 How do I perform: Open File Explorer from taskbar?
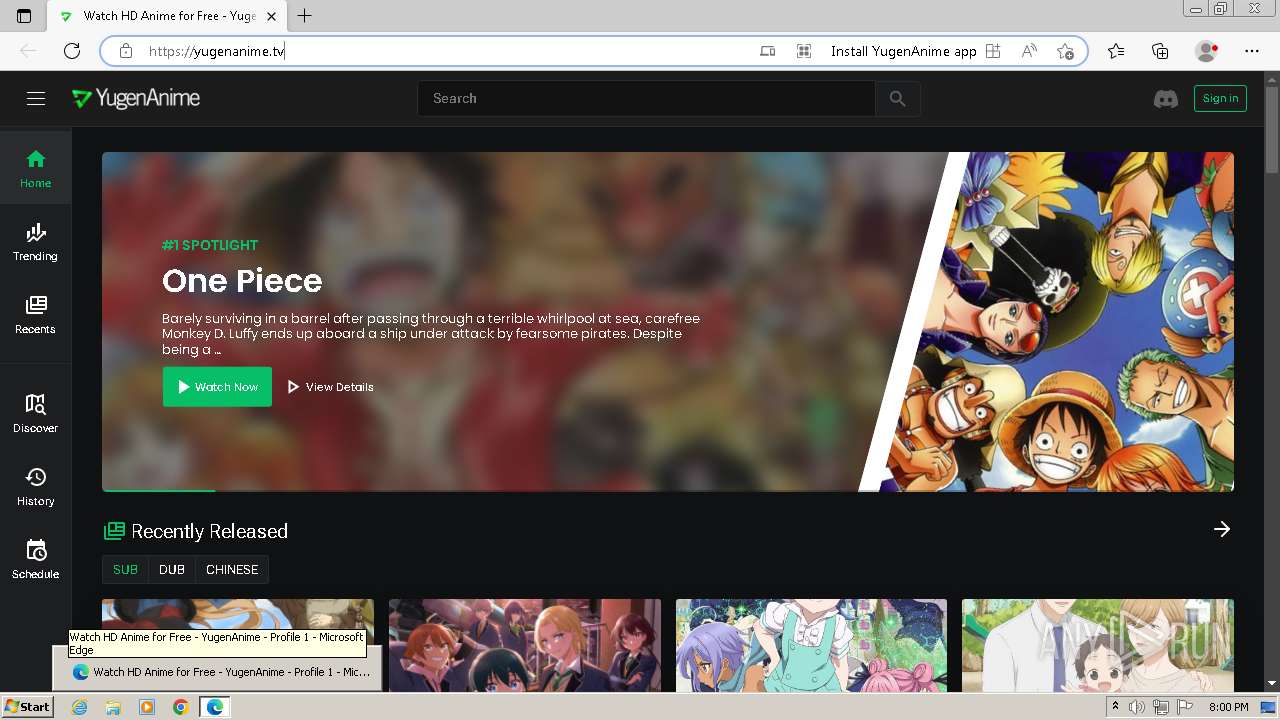click(113, 707)
